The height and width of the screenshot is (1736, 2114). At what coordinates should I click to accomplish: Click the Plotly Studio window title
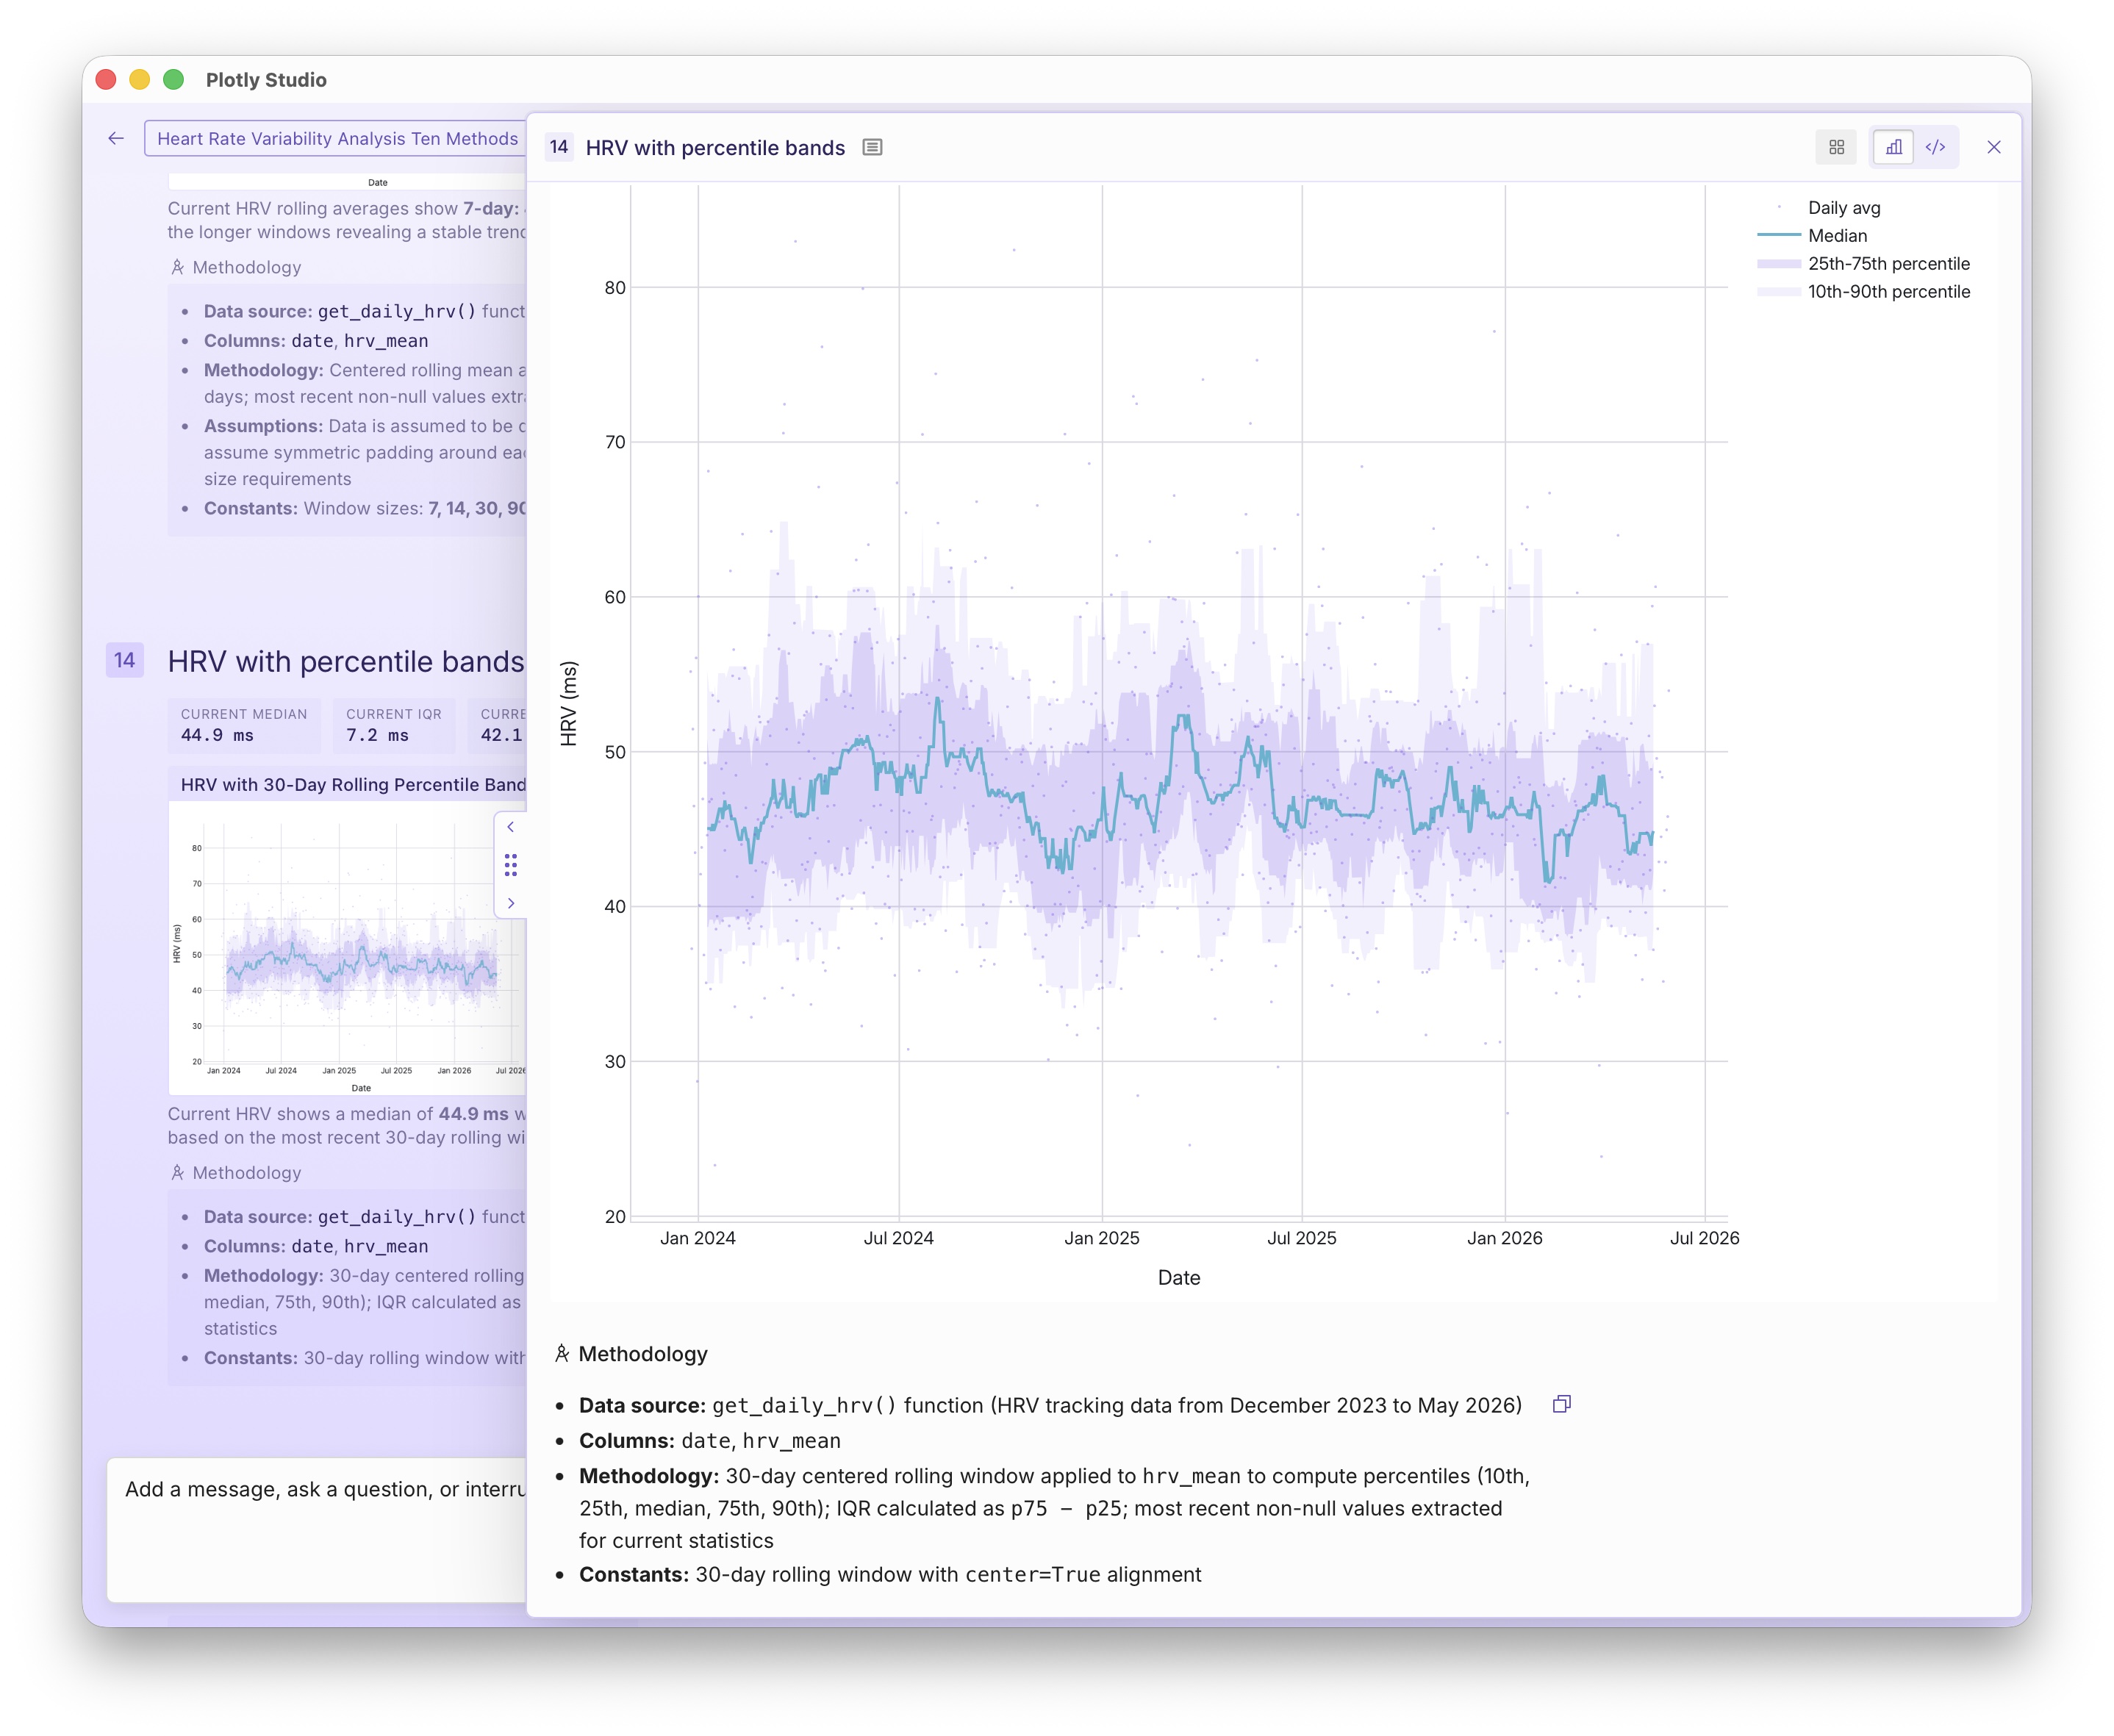point(266,80)
